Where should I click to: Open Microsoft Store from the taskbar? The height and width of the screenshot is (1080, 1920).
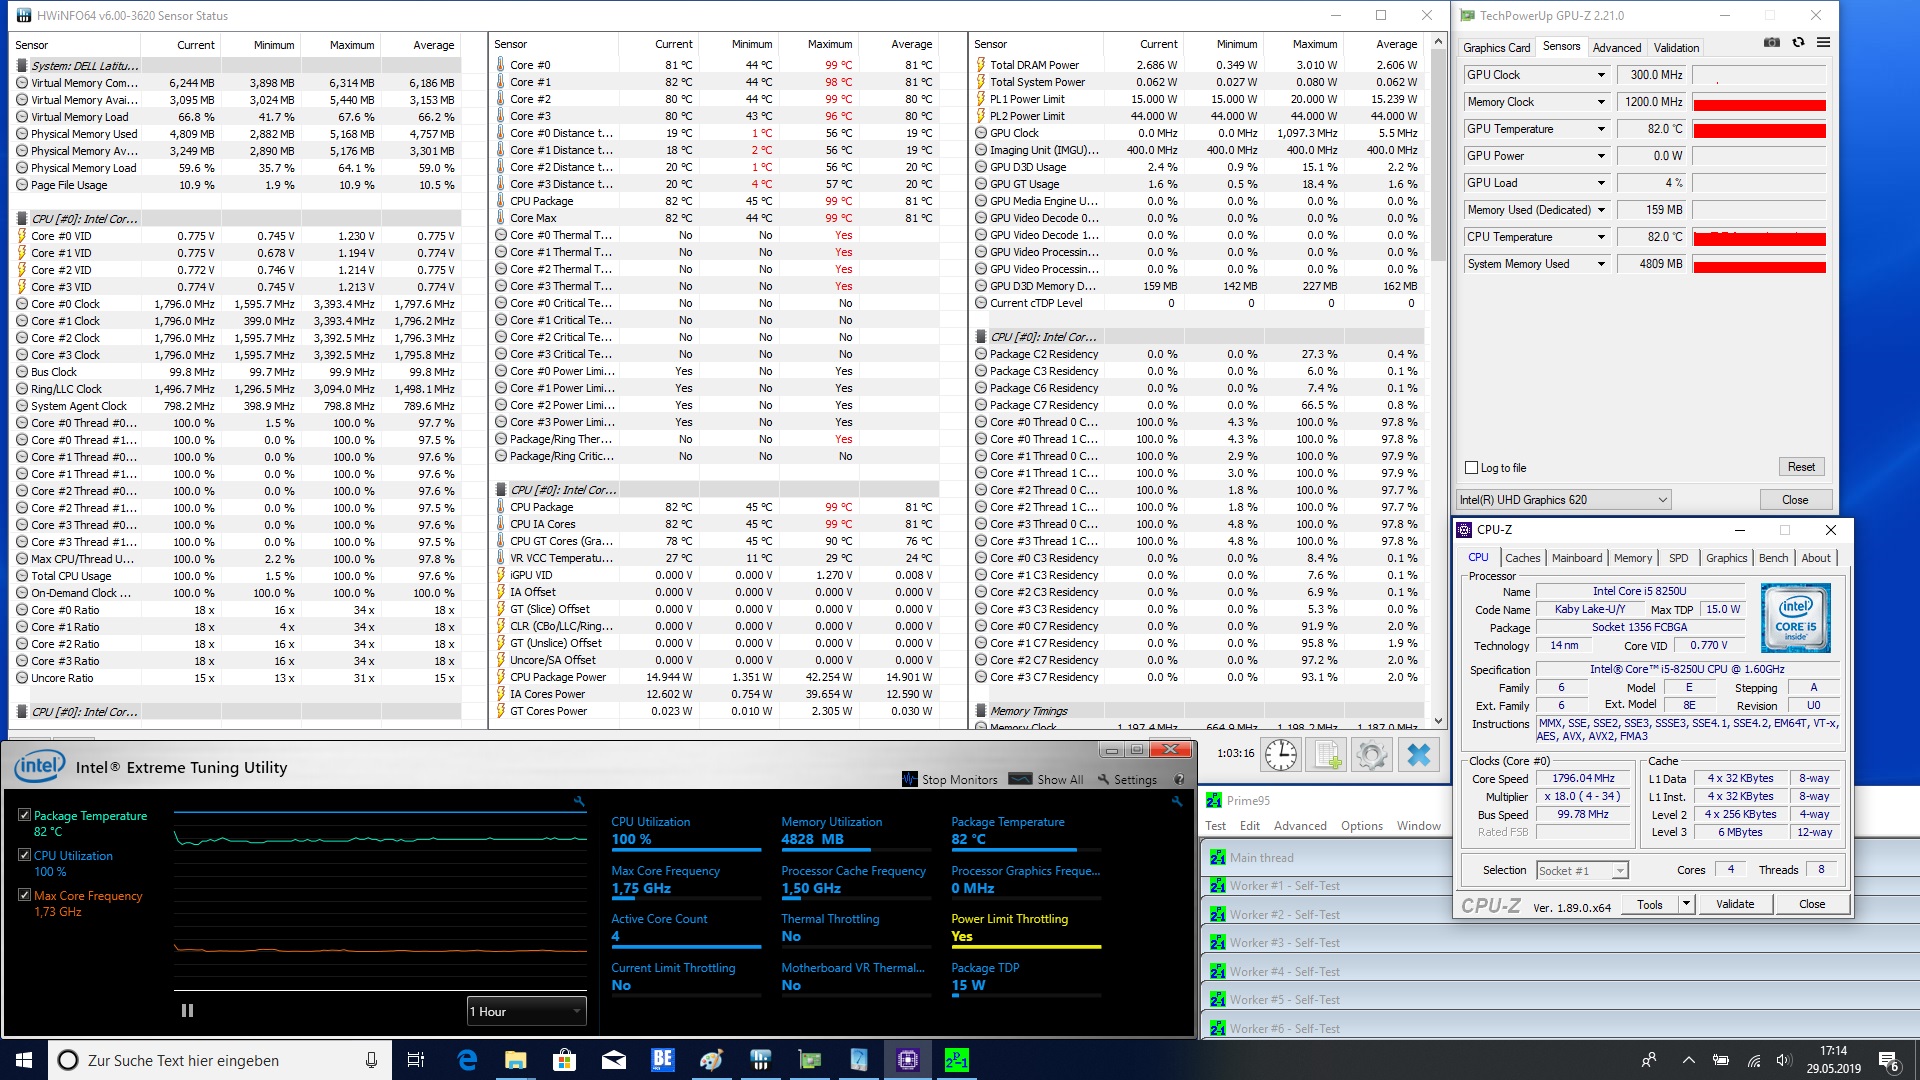coord(565,1060)
